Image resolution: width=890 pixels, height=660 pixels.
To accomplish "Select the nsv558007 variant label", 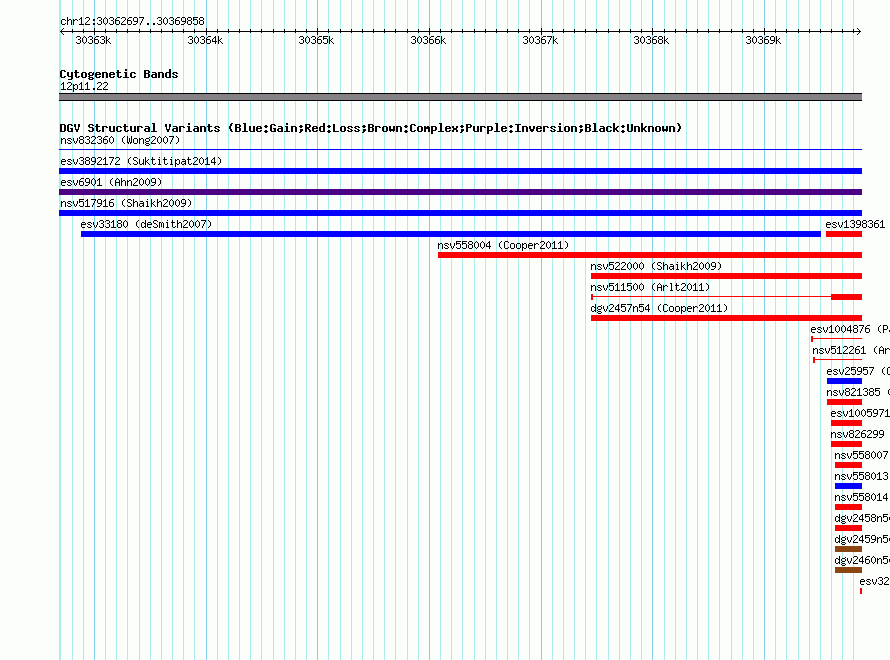I will (861, 455).
